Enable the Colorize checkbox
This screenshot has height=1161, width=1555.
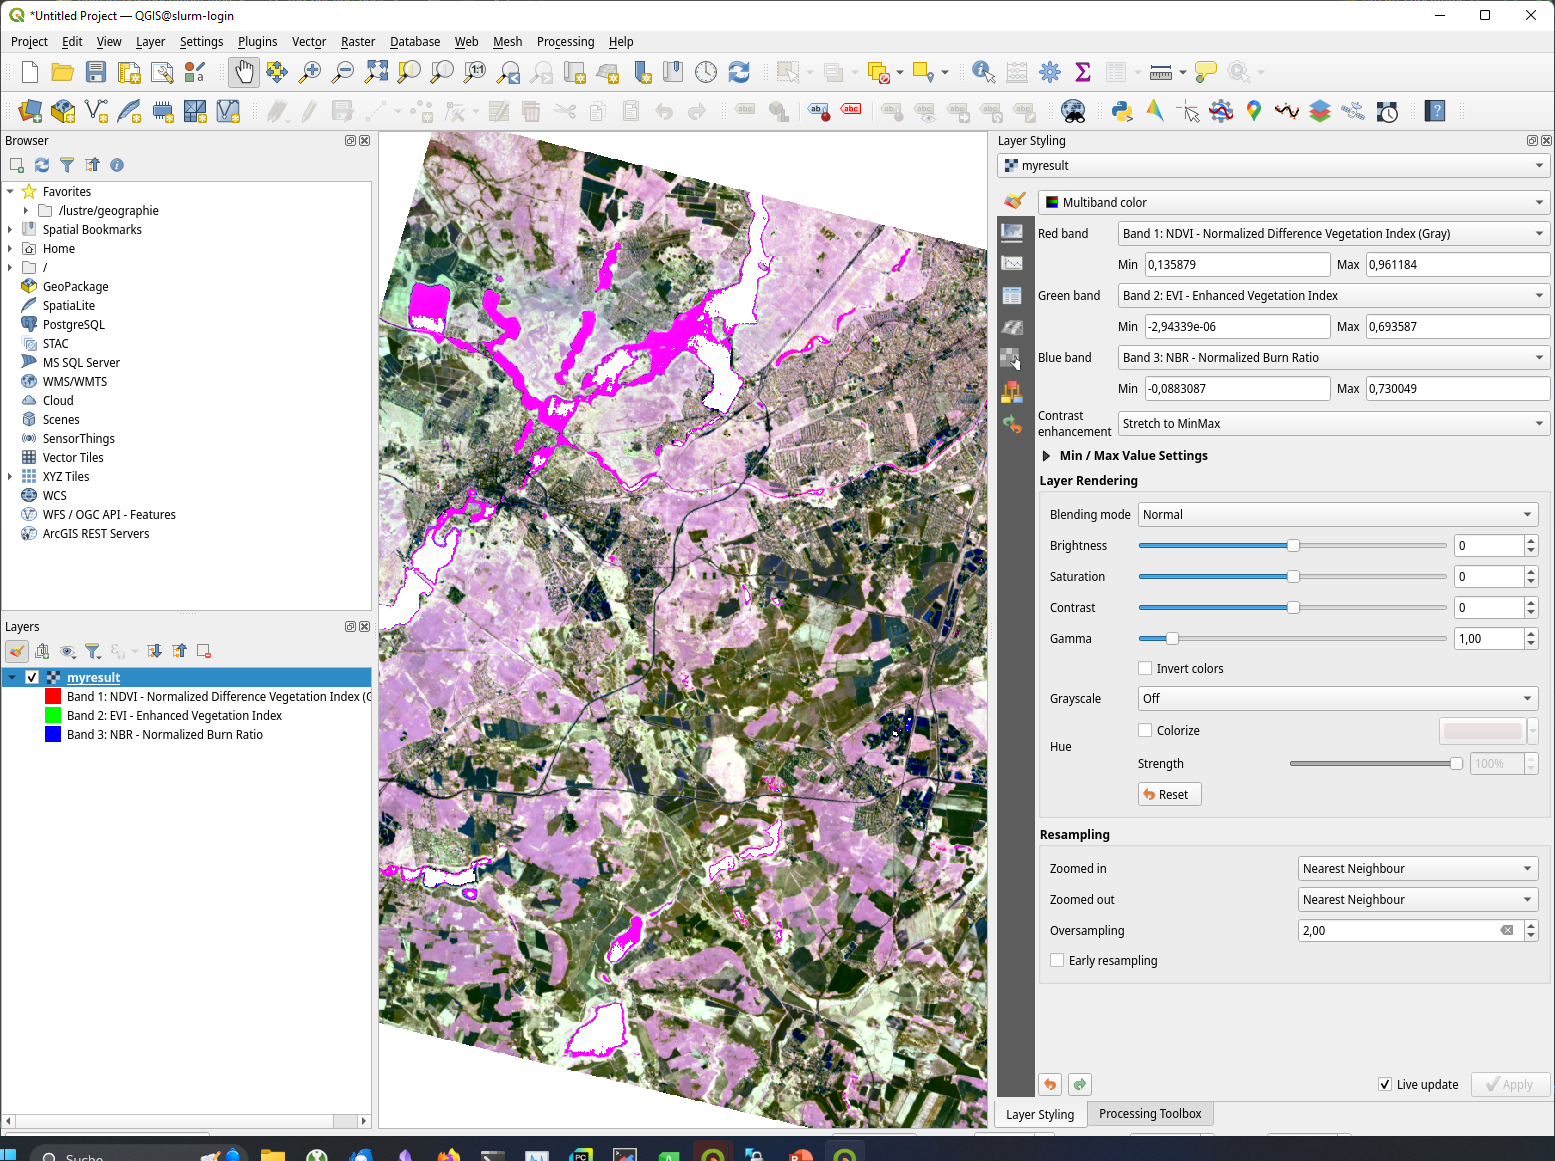(x=1145, y=730)
